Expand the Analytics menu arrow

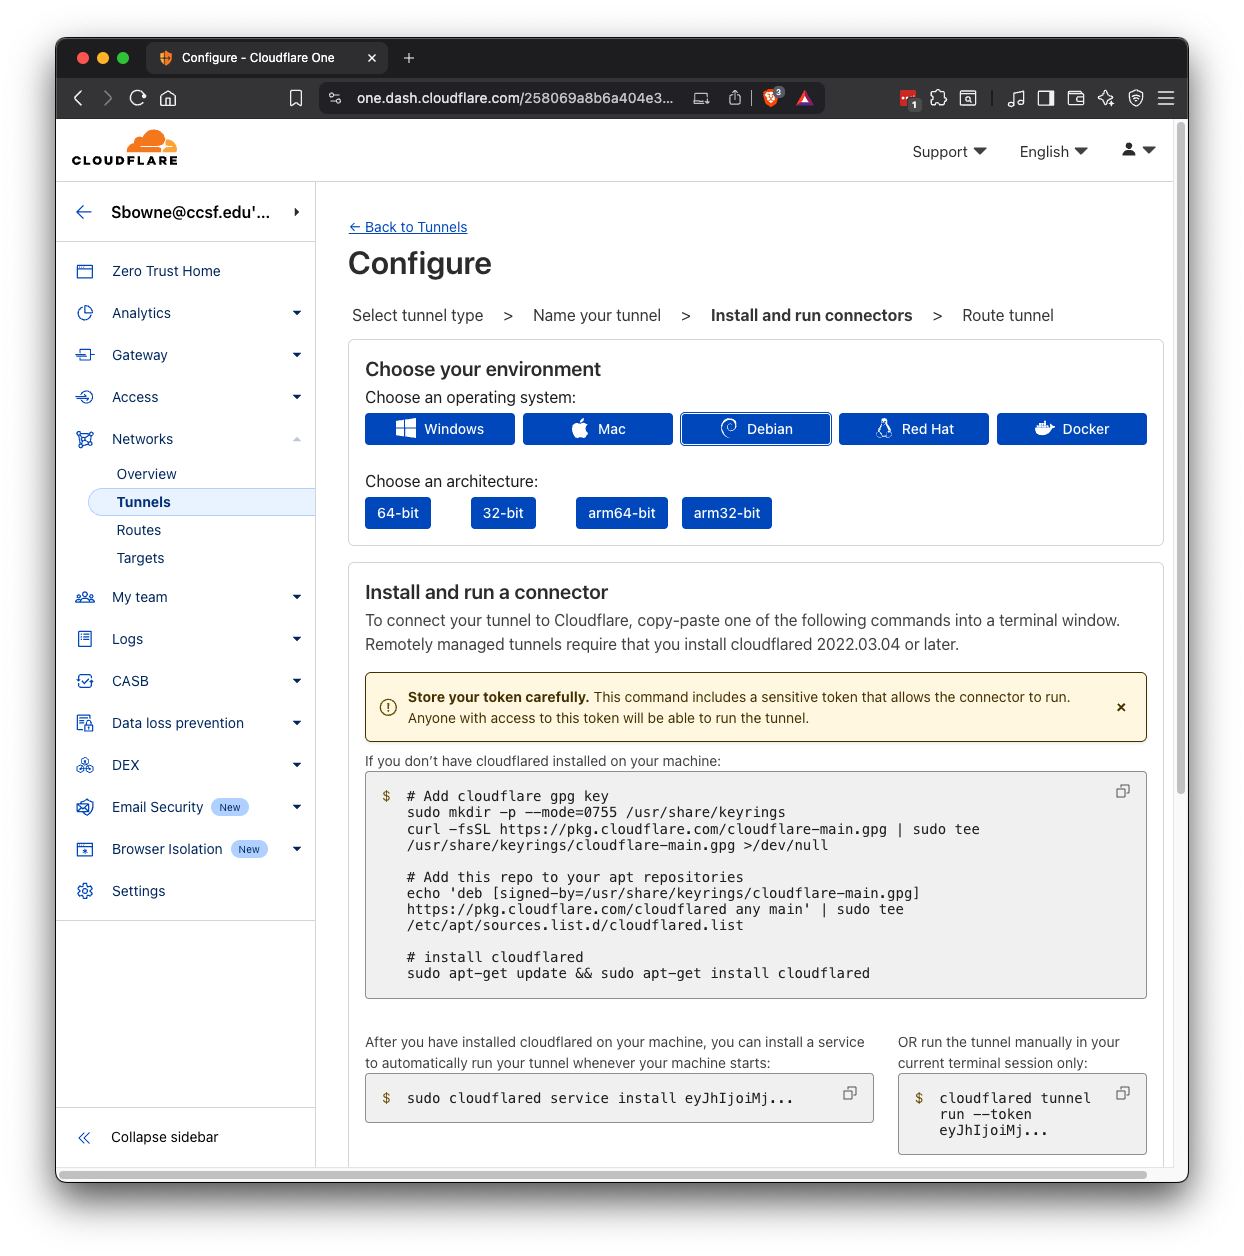coord(297,313)
